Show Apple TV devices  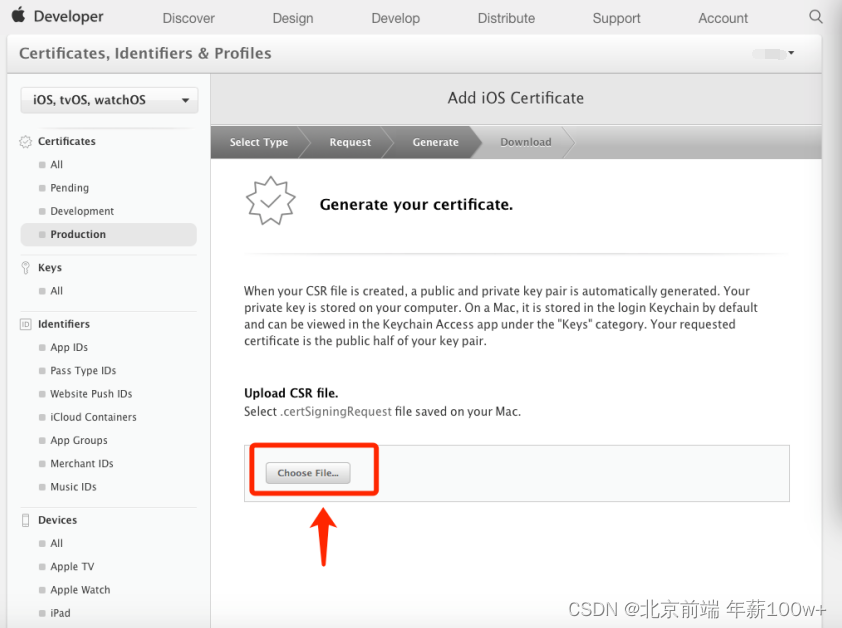tap(72, 566)
